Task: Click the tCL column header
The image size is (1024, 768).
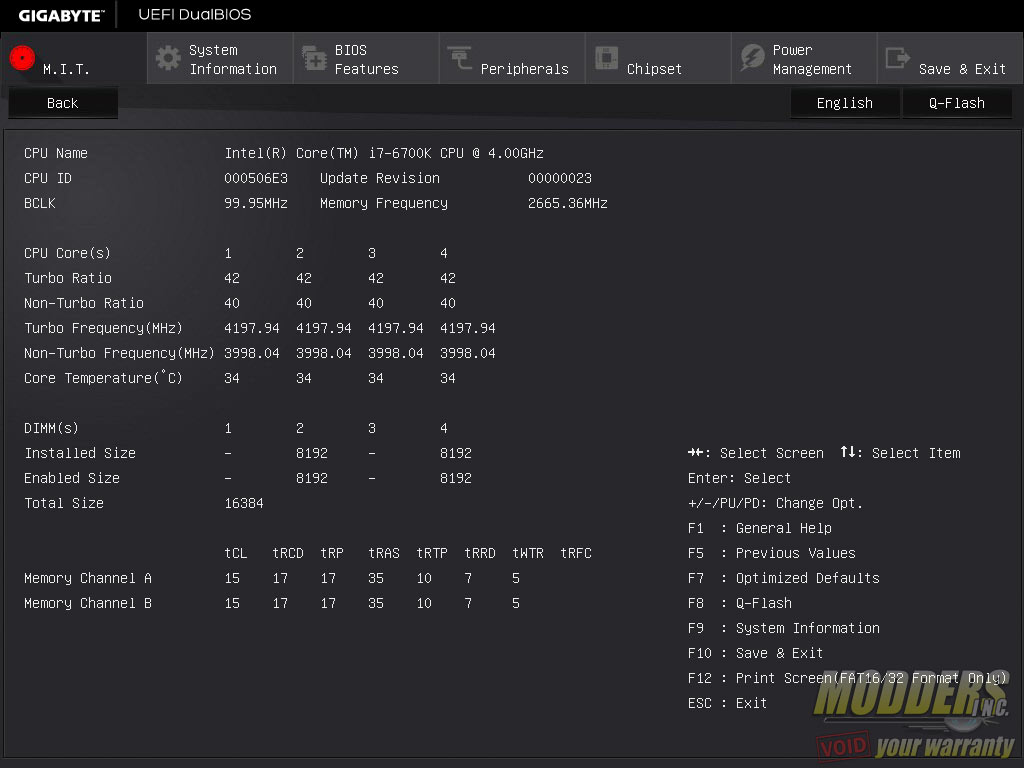Action: tap(236, 553)
